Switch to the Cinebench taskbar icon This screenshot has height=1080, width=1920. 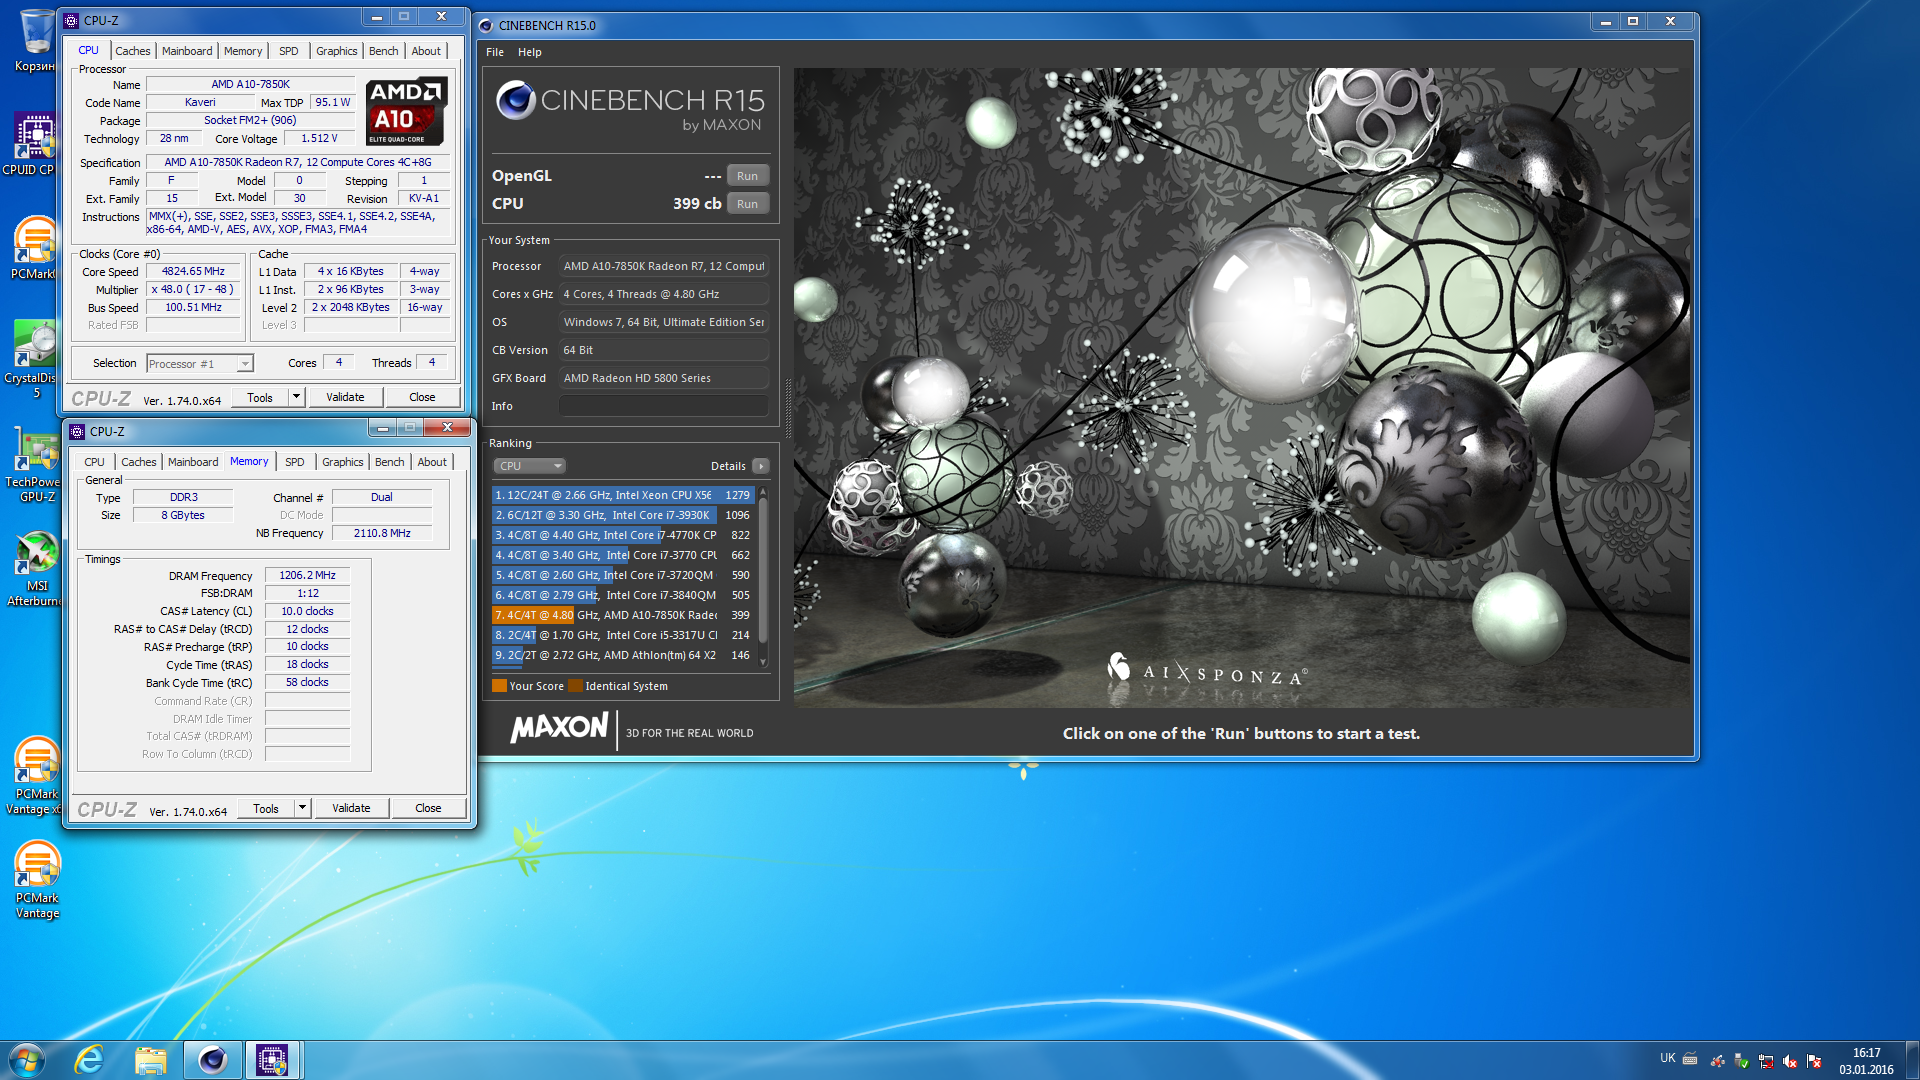(212, 1060)
